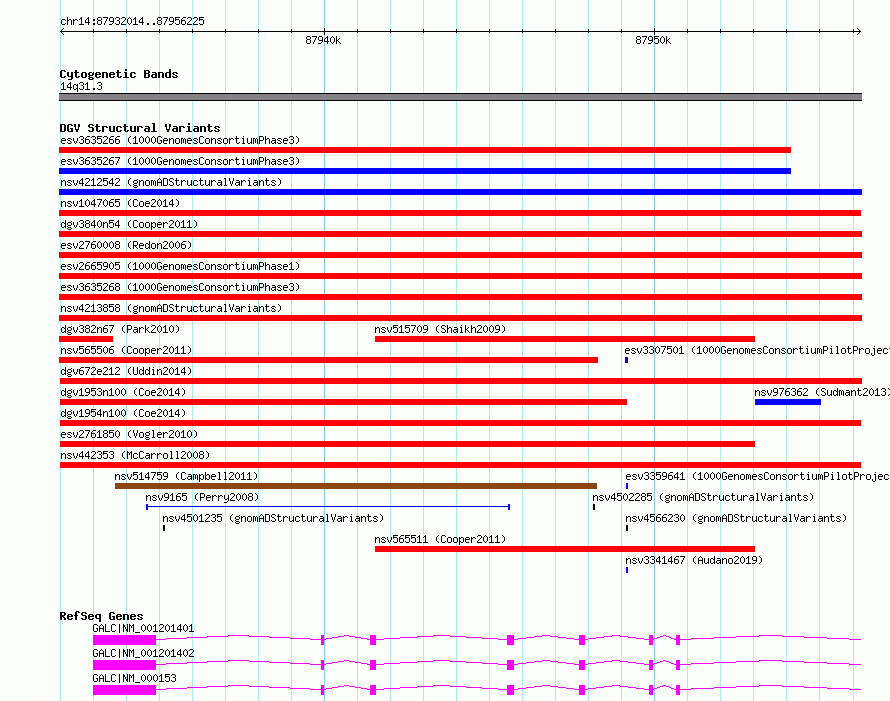This screenshot has height=701, width=890.
Task: Select the gray 14q31.3 cytogenetic band
Action: 460,97
